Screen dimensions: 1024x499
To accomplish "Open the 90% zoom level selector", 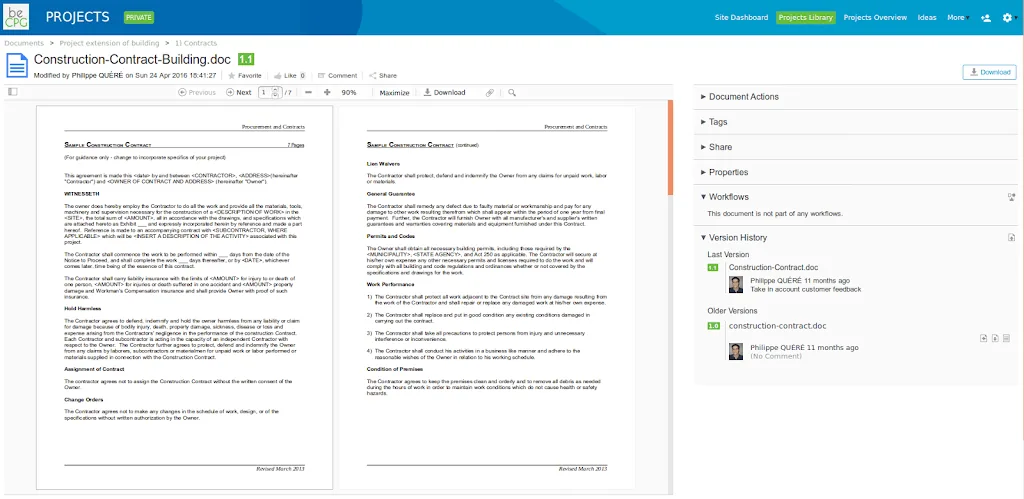I will click(x=349, y=93).
